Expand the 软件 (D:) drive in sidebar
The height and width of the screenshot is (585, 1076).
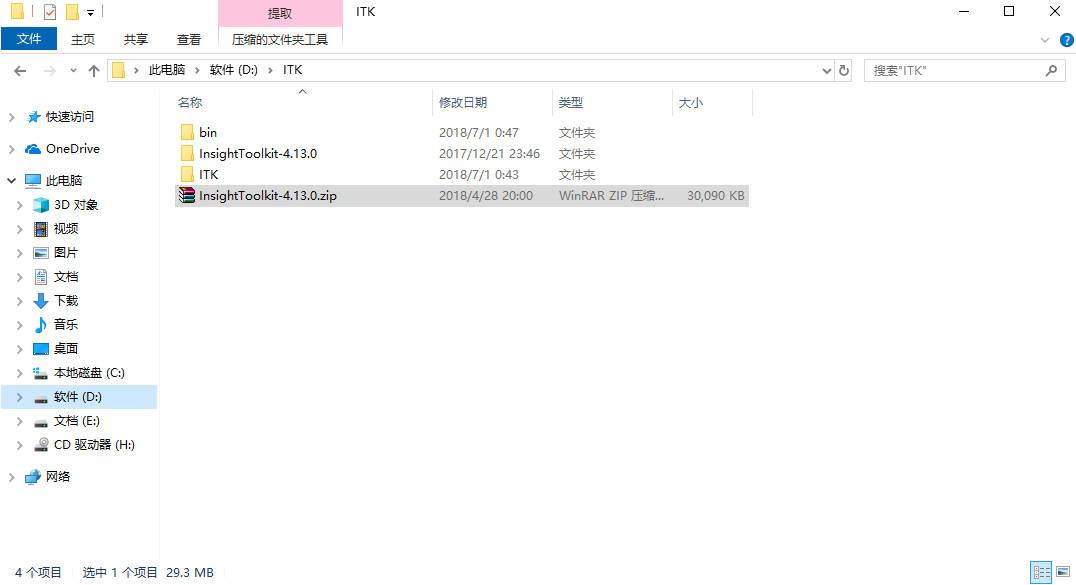click(19, 396)
